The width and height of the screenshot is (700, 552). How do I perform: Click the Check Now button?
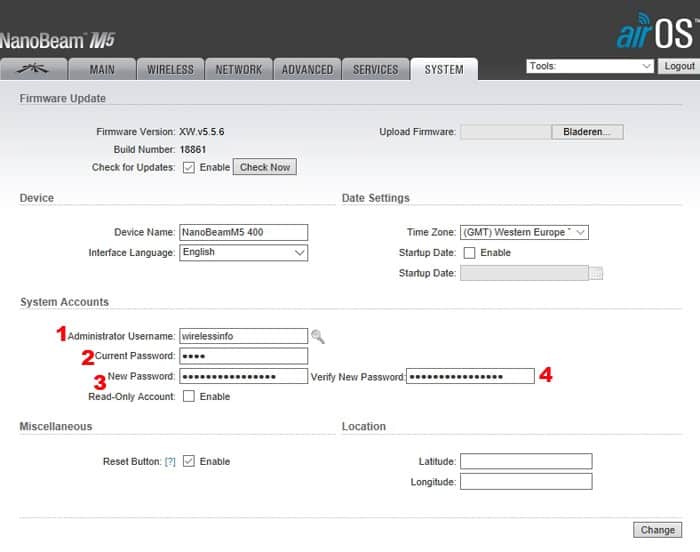265,167
